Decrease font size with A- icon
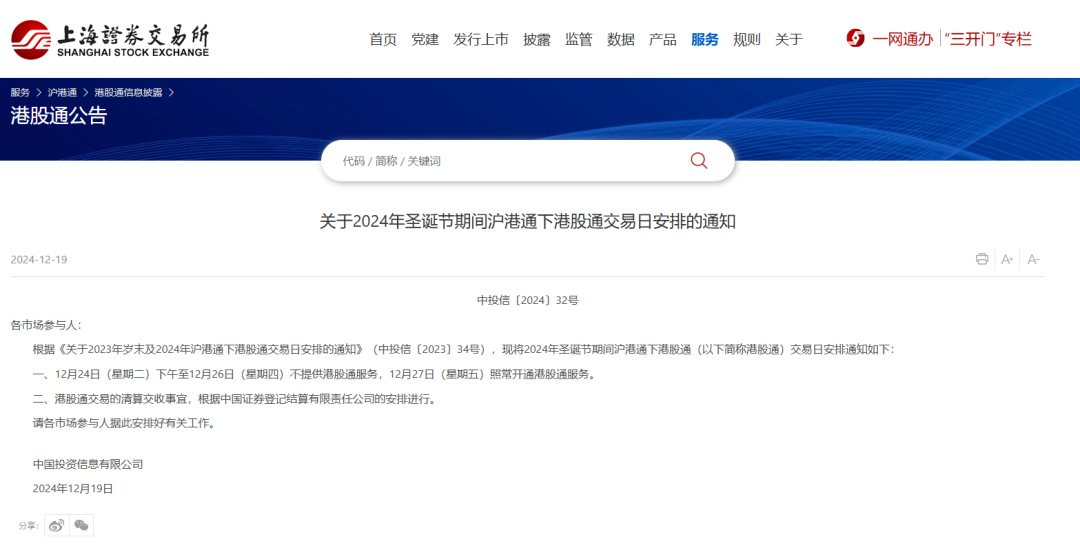This screenshot has height=557, width=1080. (x=1033, y=260)
